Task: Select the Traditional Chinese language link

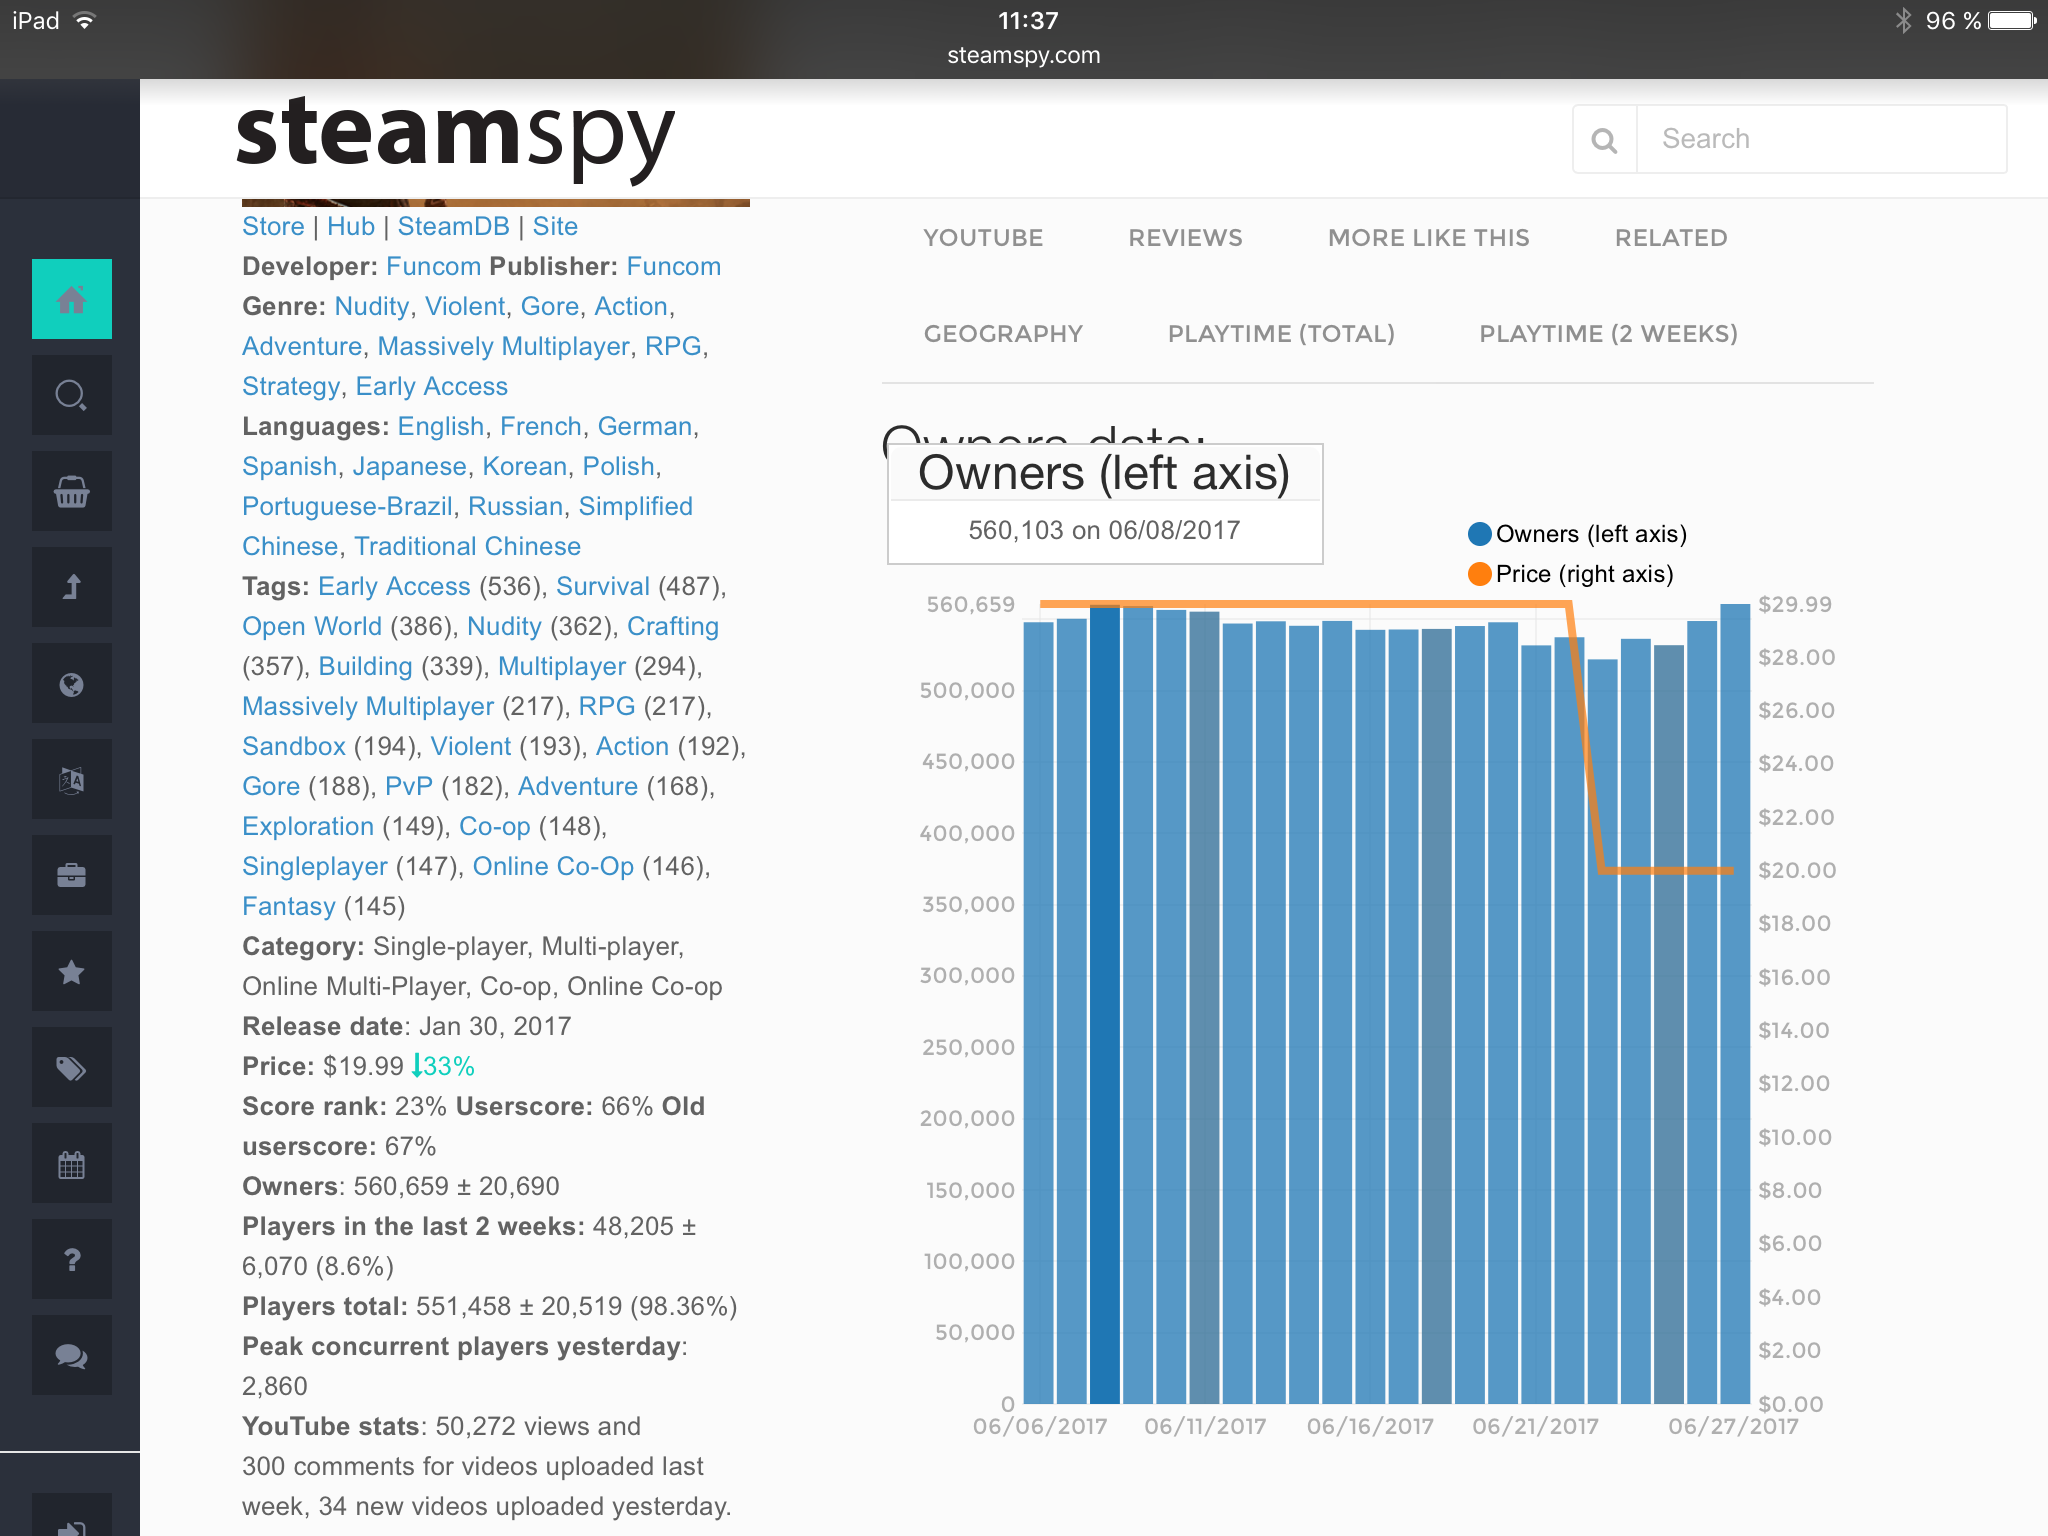Action: coord(468,546)
